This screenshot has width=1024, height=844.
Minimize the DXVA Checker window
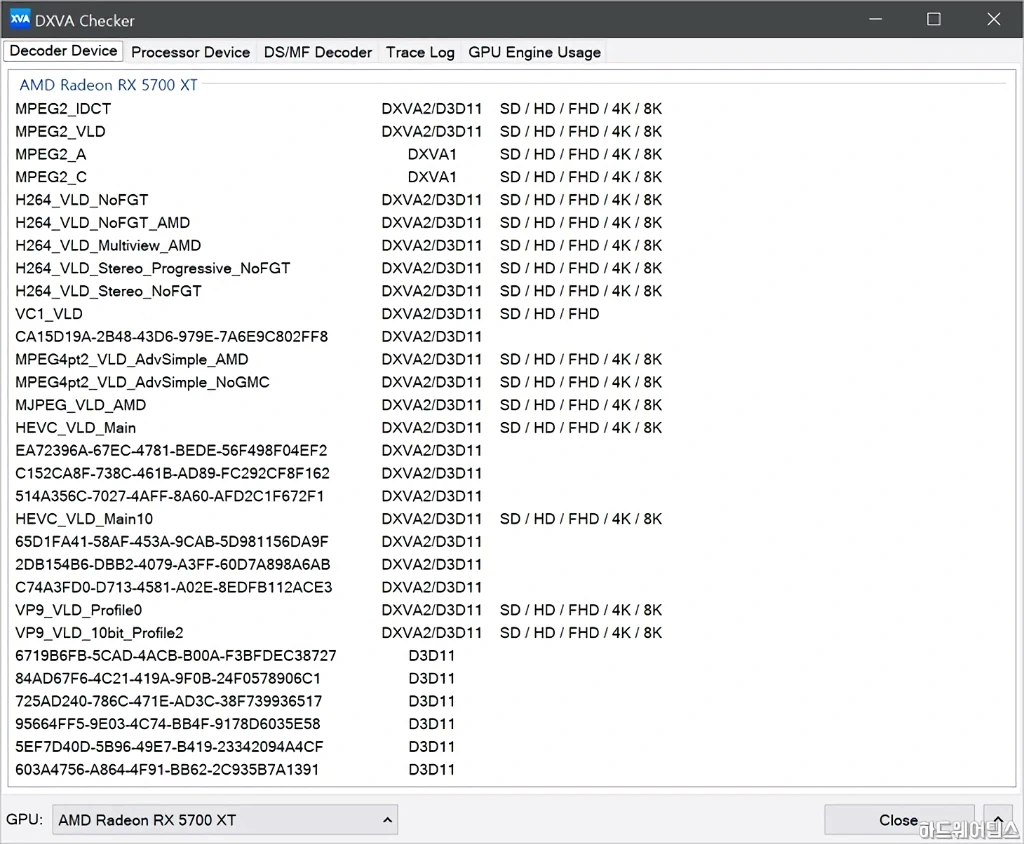point(875,19)
